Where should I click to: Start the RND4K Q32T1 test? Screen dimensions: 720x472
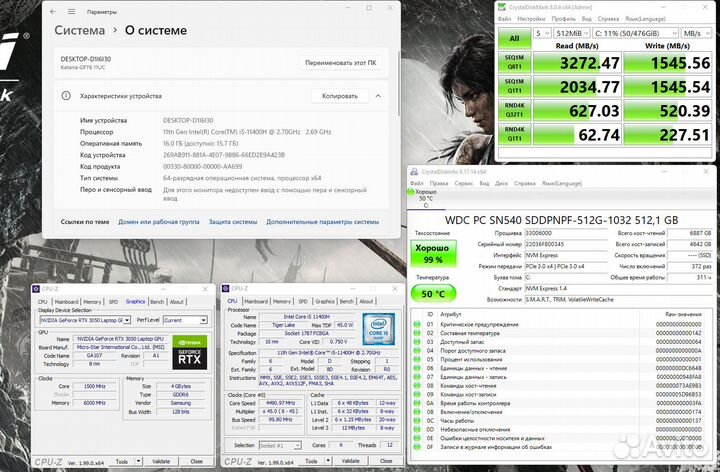(x=514, y=110)
